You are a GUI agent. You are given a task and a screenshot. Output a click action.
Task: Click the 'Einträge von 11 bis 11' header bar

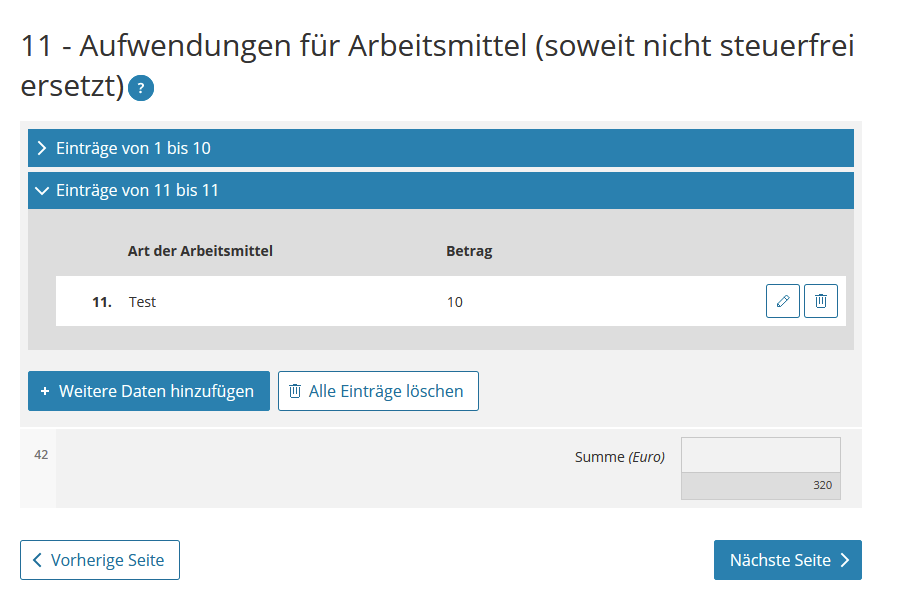440,190
